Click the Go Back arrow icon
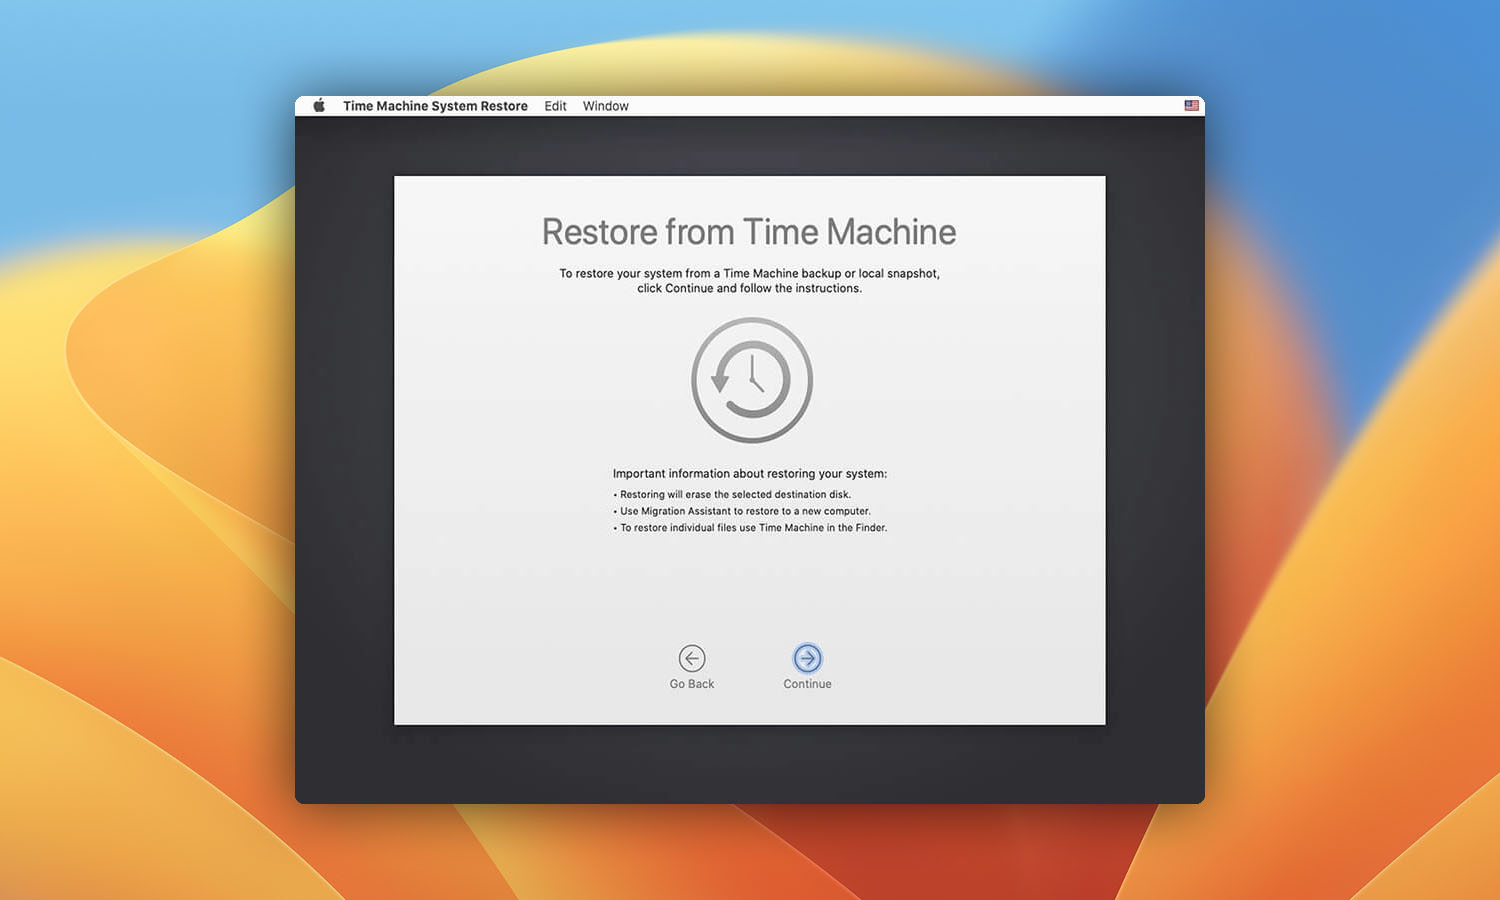Screen dimensions: 1500x900 point(692,658)
